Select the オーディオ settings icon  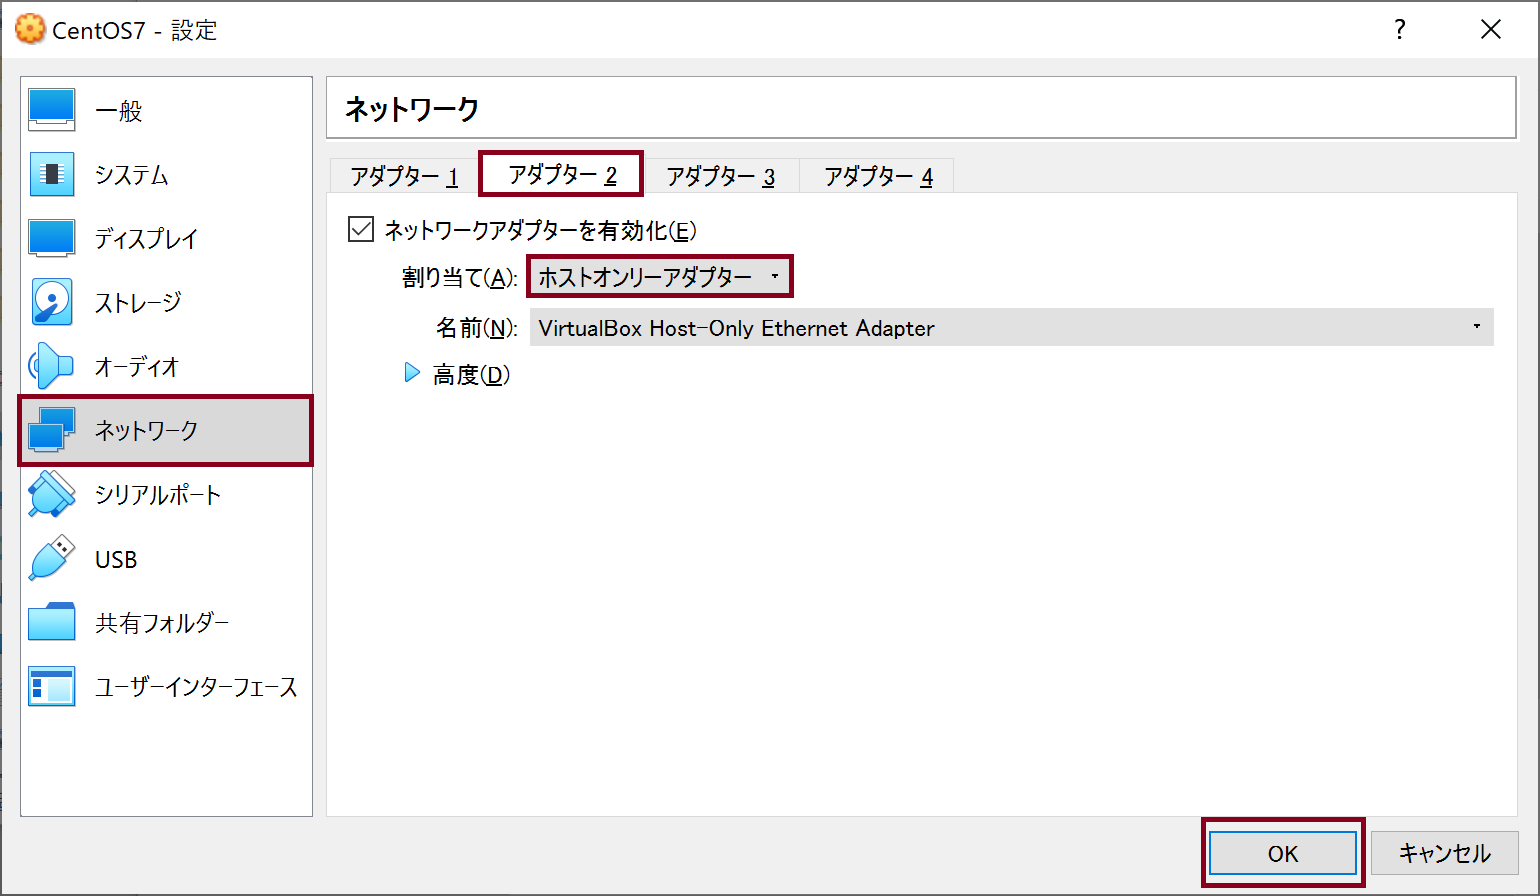pos(51,366)
